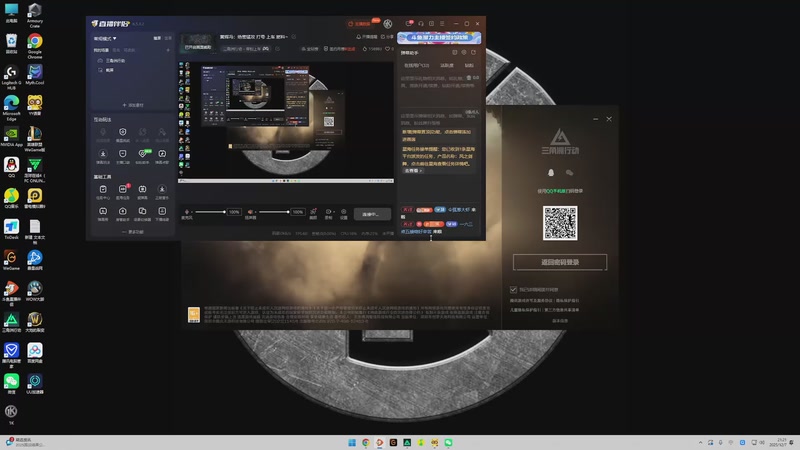Switch to the middle 弹幕助手 tab
Viewport: 800px width, 450px height.
pos(446,65)
